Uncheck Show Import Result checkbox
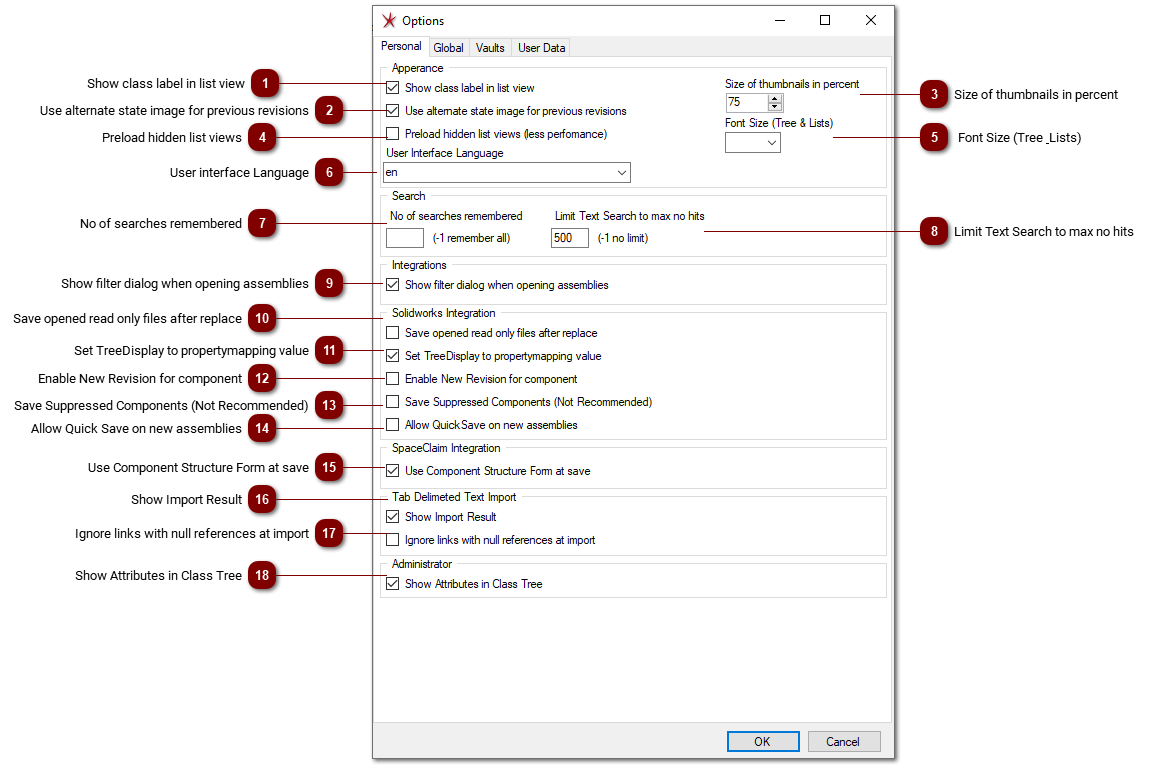 [393, 517]
